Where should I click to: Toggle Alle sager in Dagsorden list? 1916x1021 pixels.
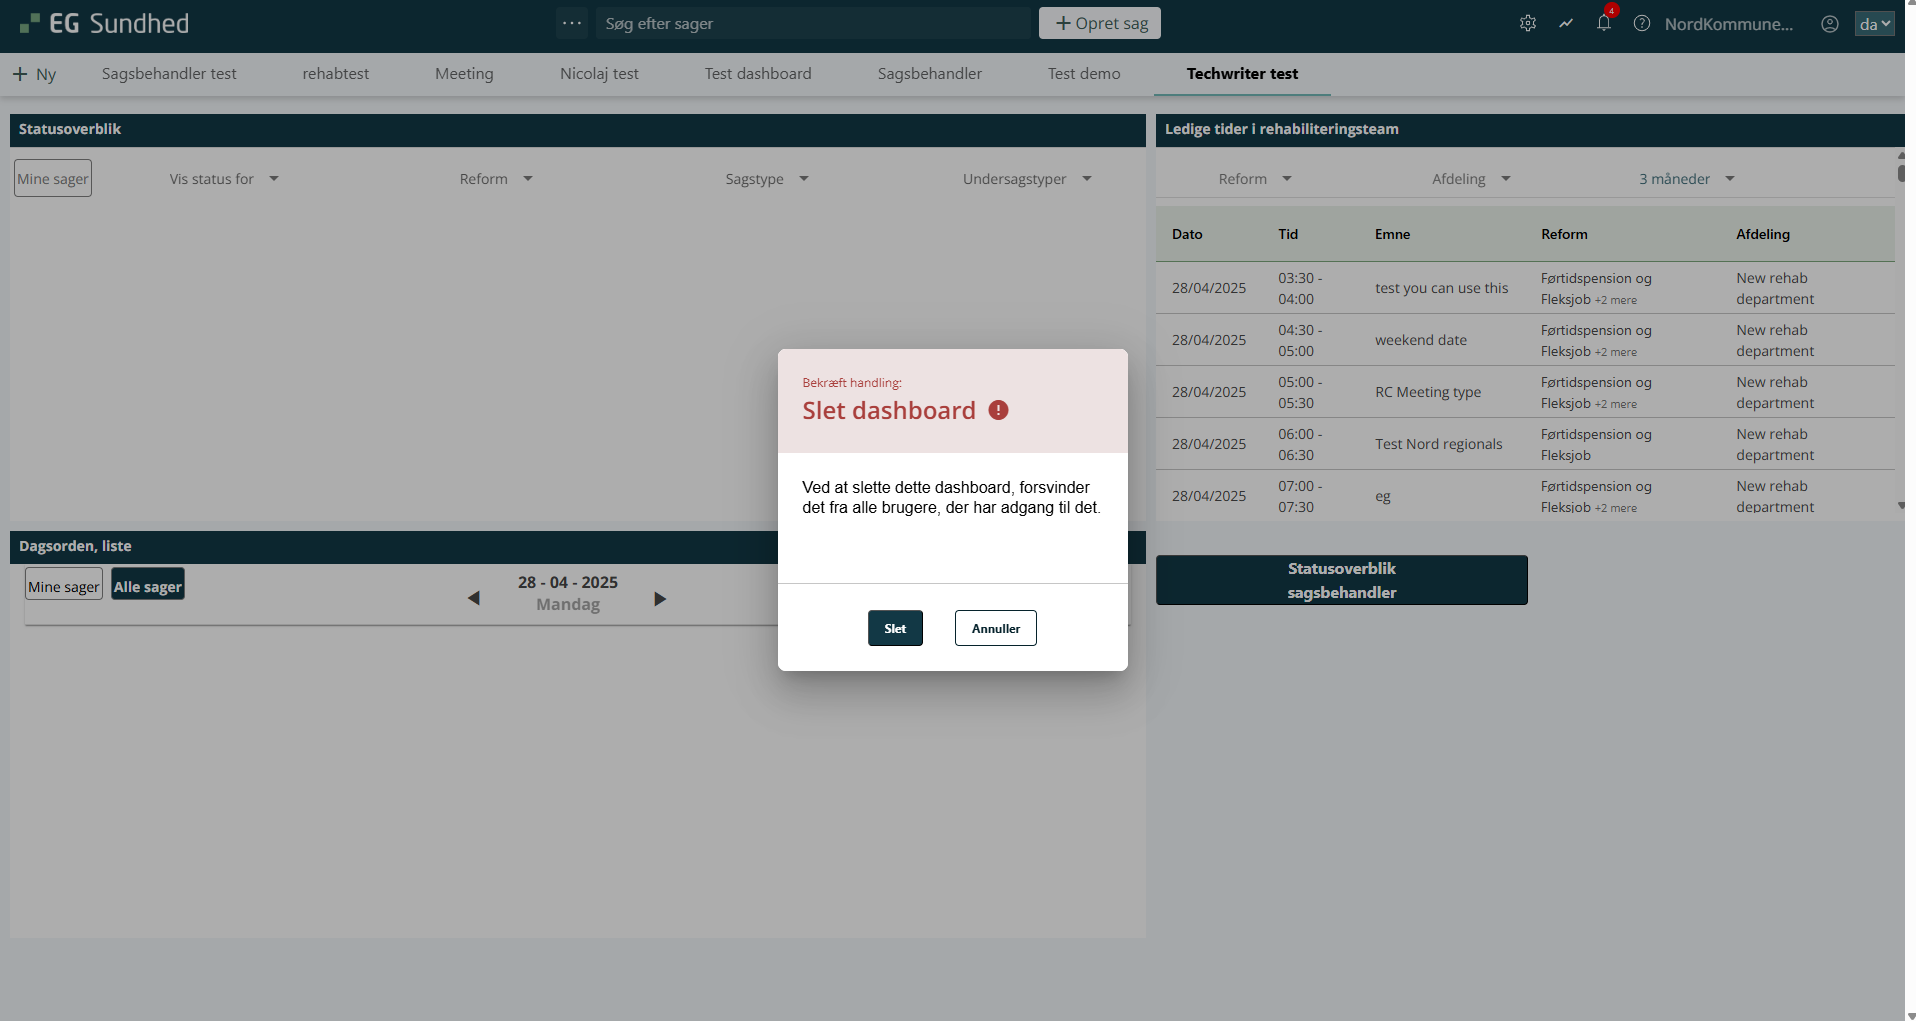(x=148, y=586)
